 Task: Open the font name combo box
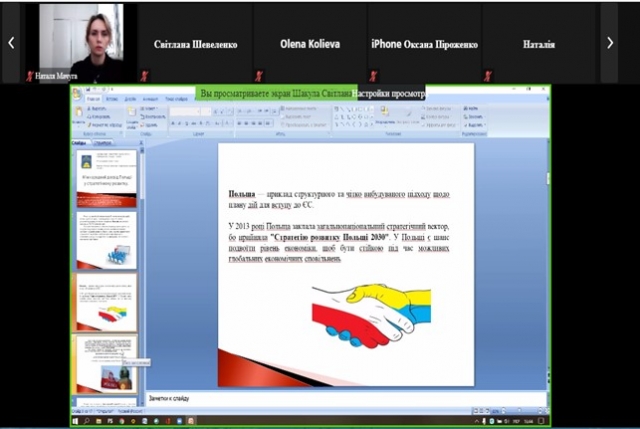point(185,111)
